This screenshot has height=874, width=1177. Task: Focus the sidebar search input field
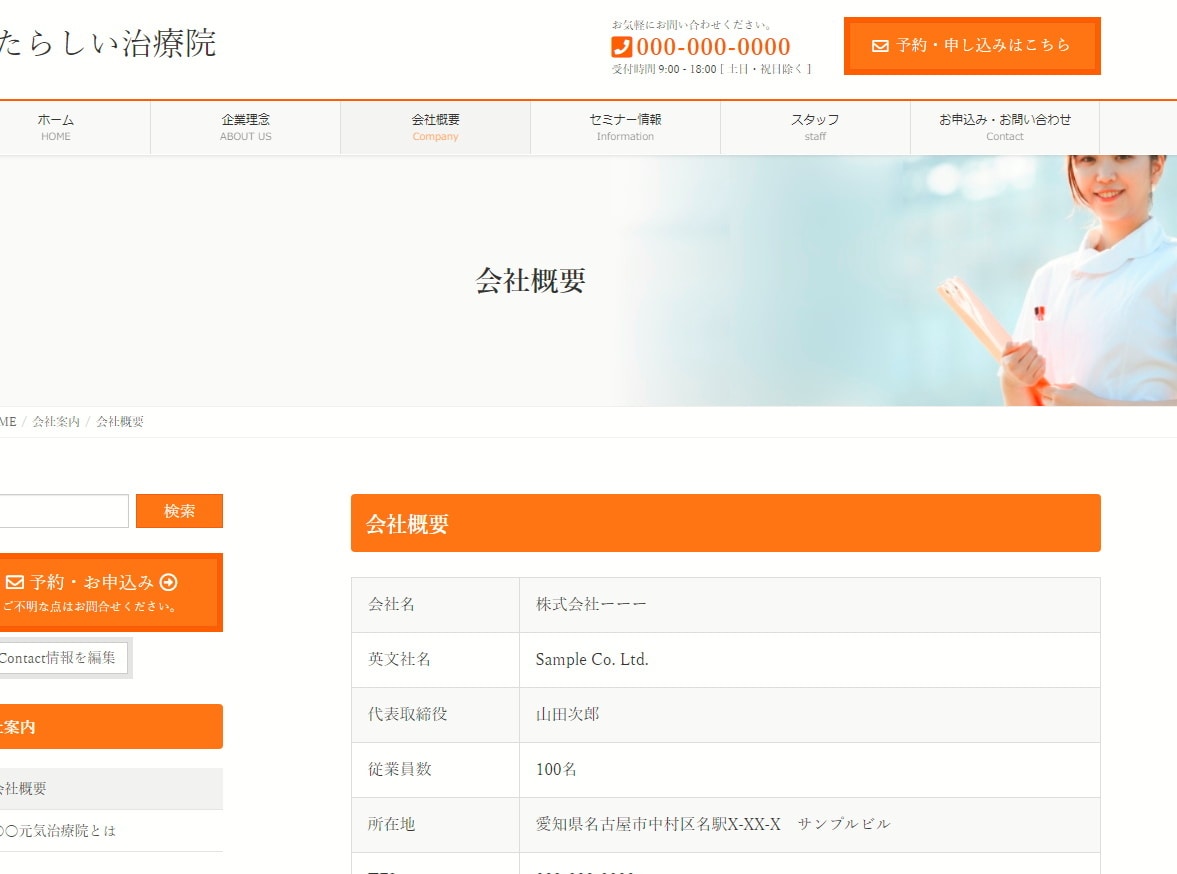[x=63, y=511]
